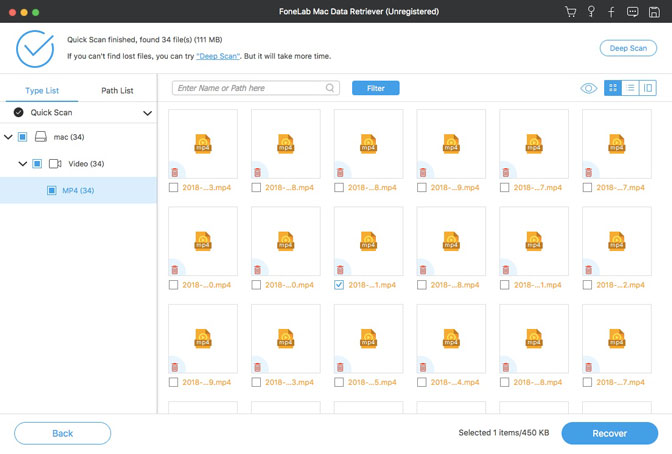Expand the Quick Scan dropdown chevron

pyautogui.click(x=147, y=113)
